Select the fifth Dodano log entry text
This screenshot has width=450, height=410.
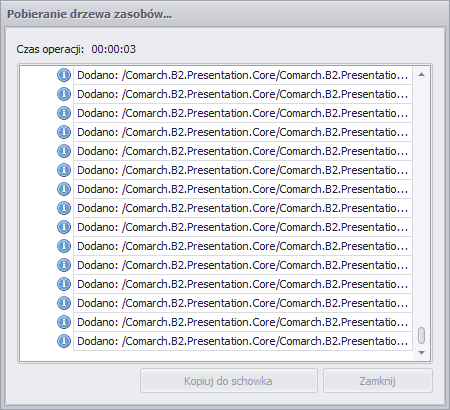tap(243, 151)
